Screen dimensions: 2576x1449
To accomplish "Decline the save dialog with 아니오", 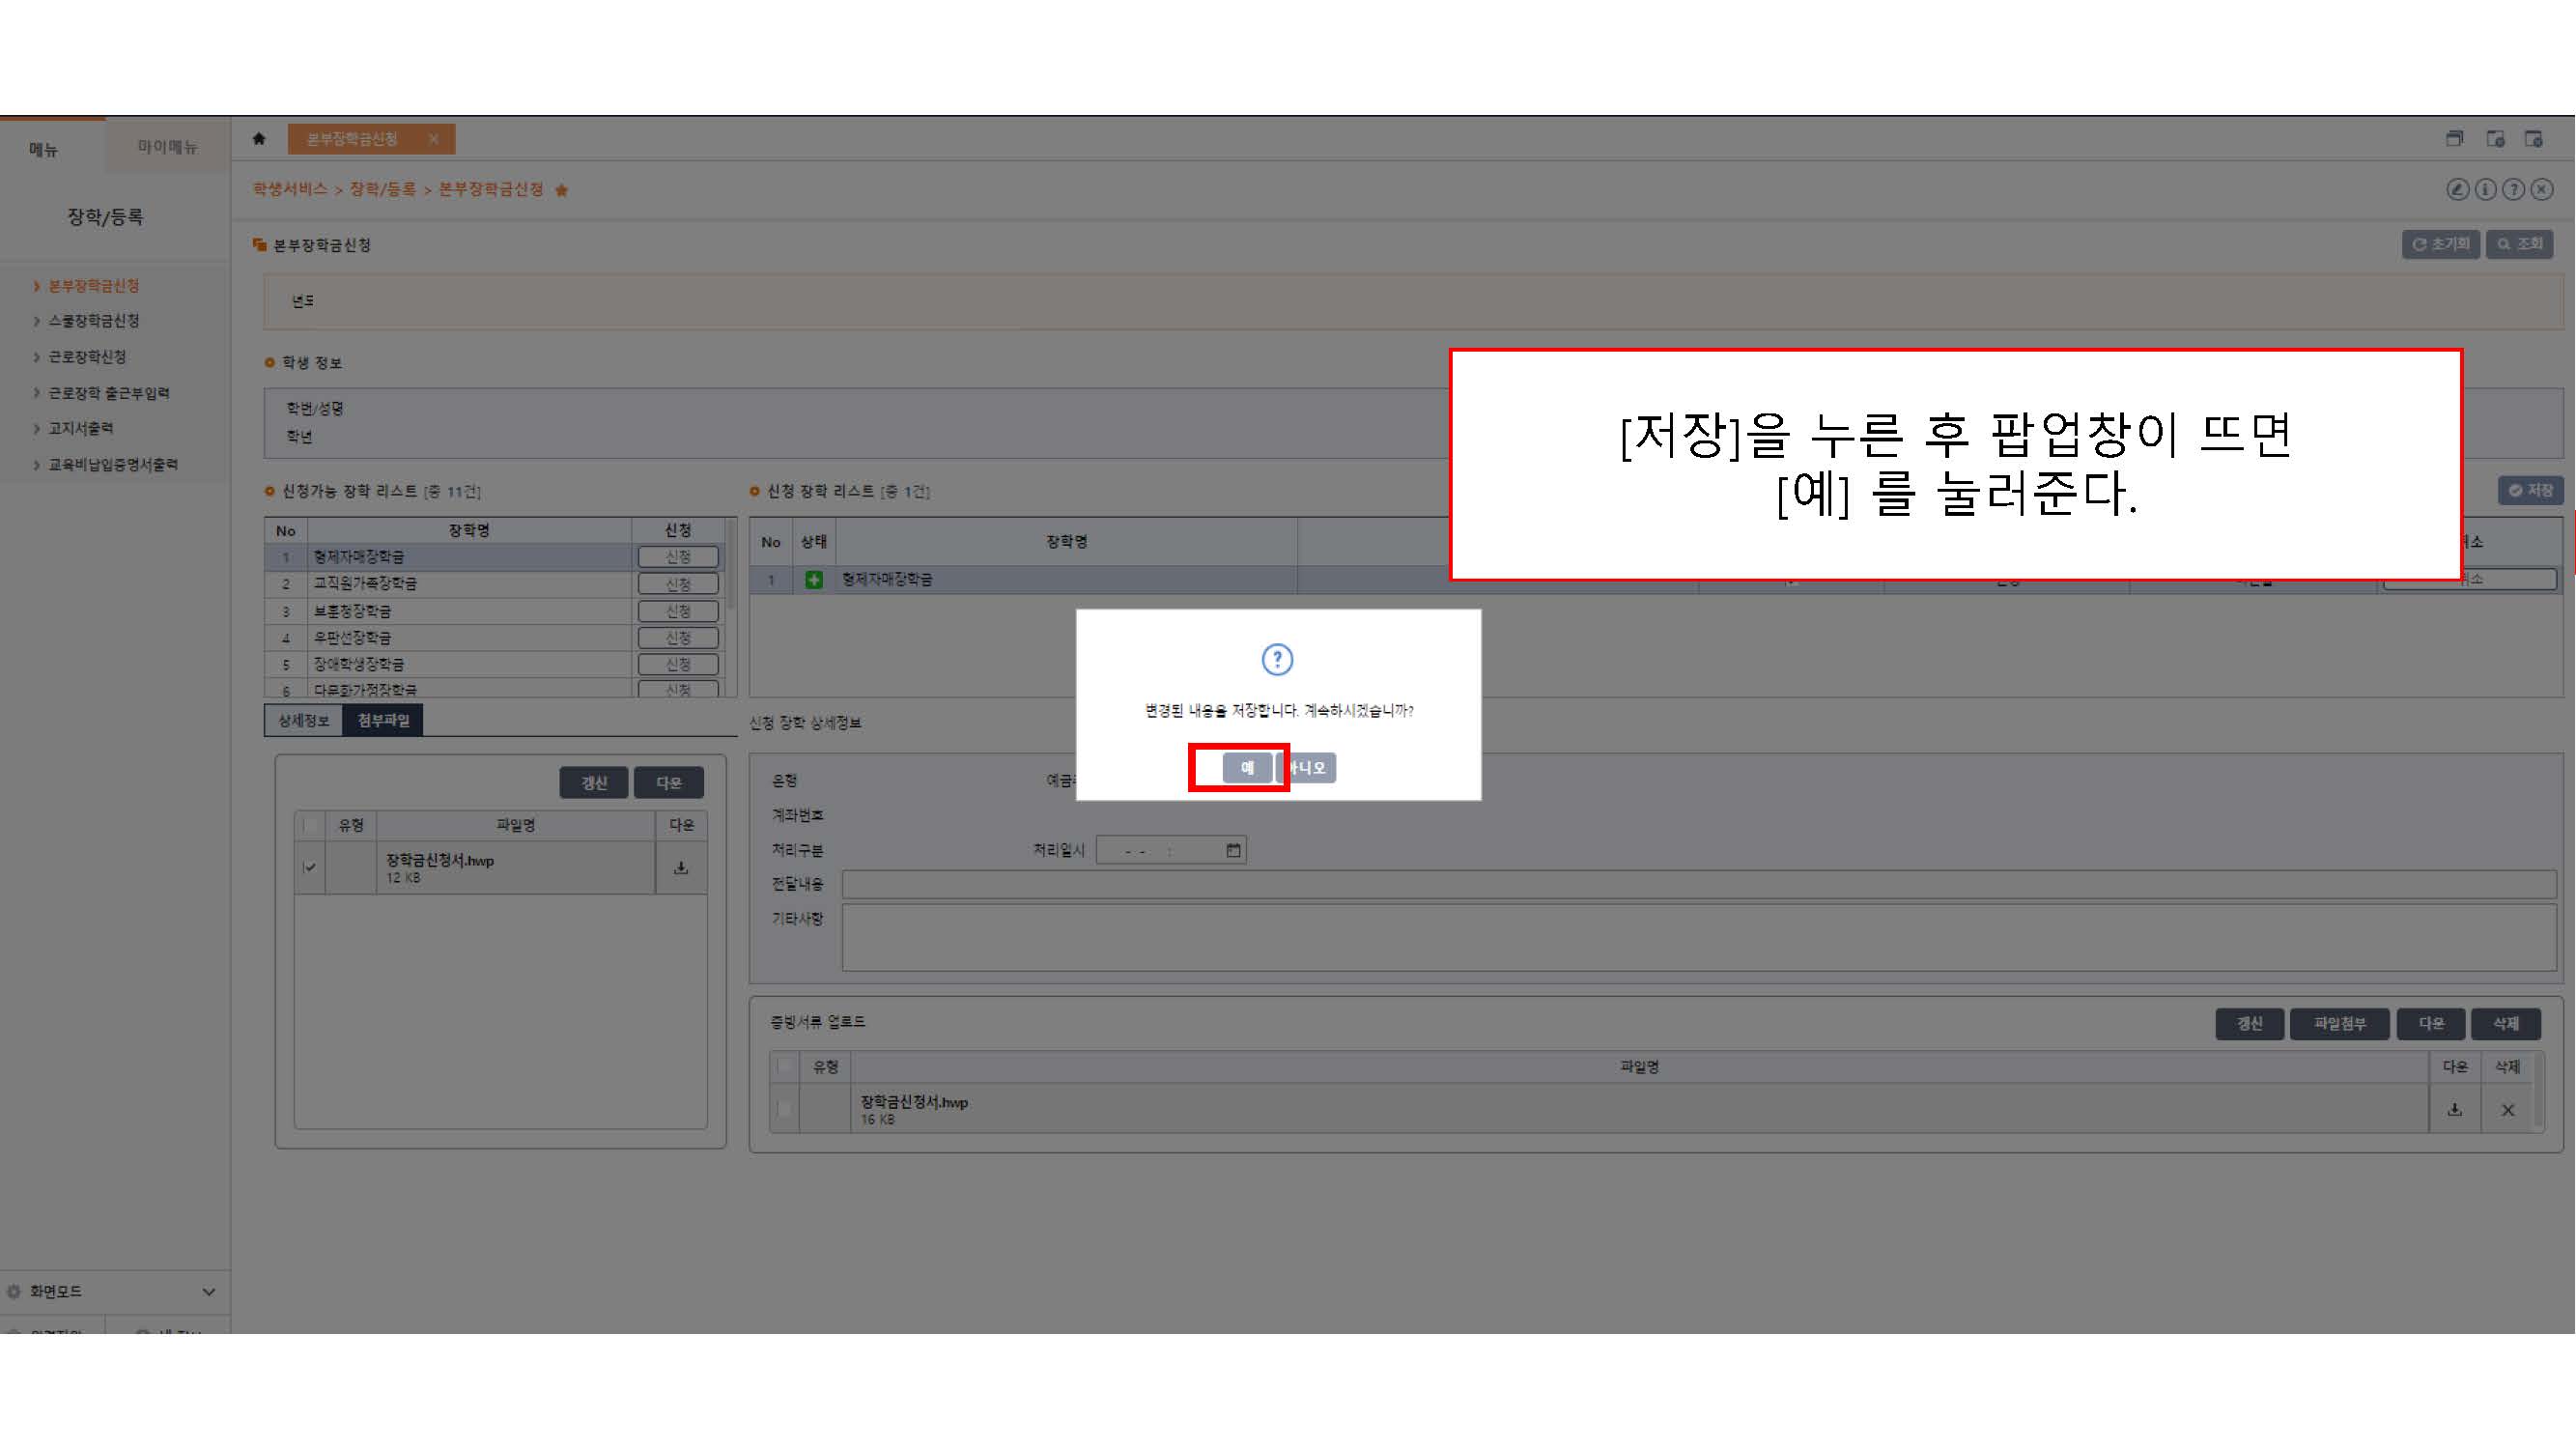I will coord(1306,767).
